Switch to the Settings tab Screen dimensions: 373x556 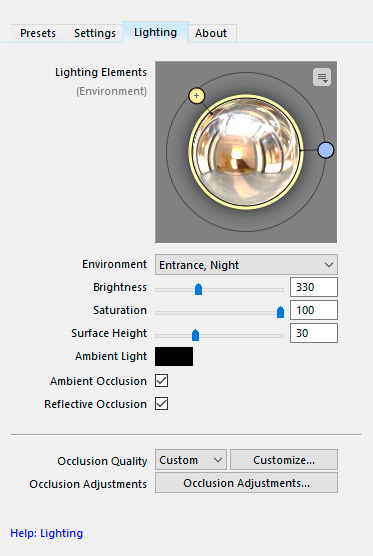point(95,33)
